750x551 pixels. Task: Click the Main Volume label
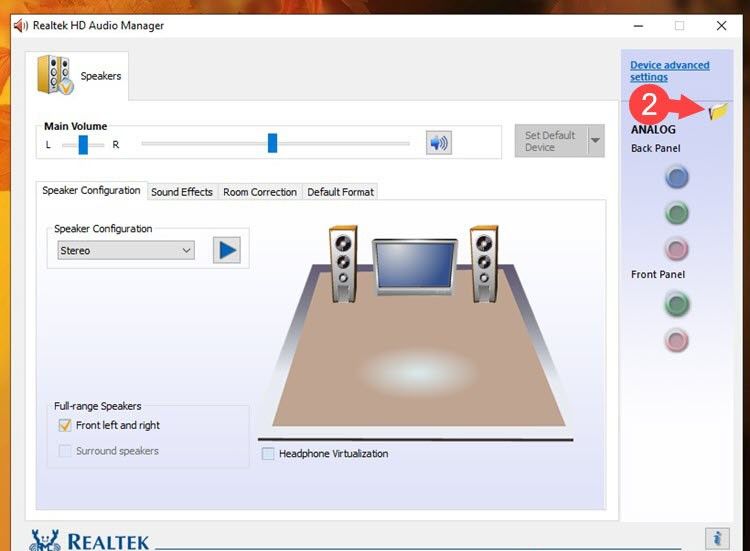(76, 126)
